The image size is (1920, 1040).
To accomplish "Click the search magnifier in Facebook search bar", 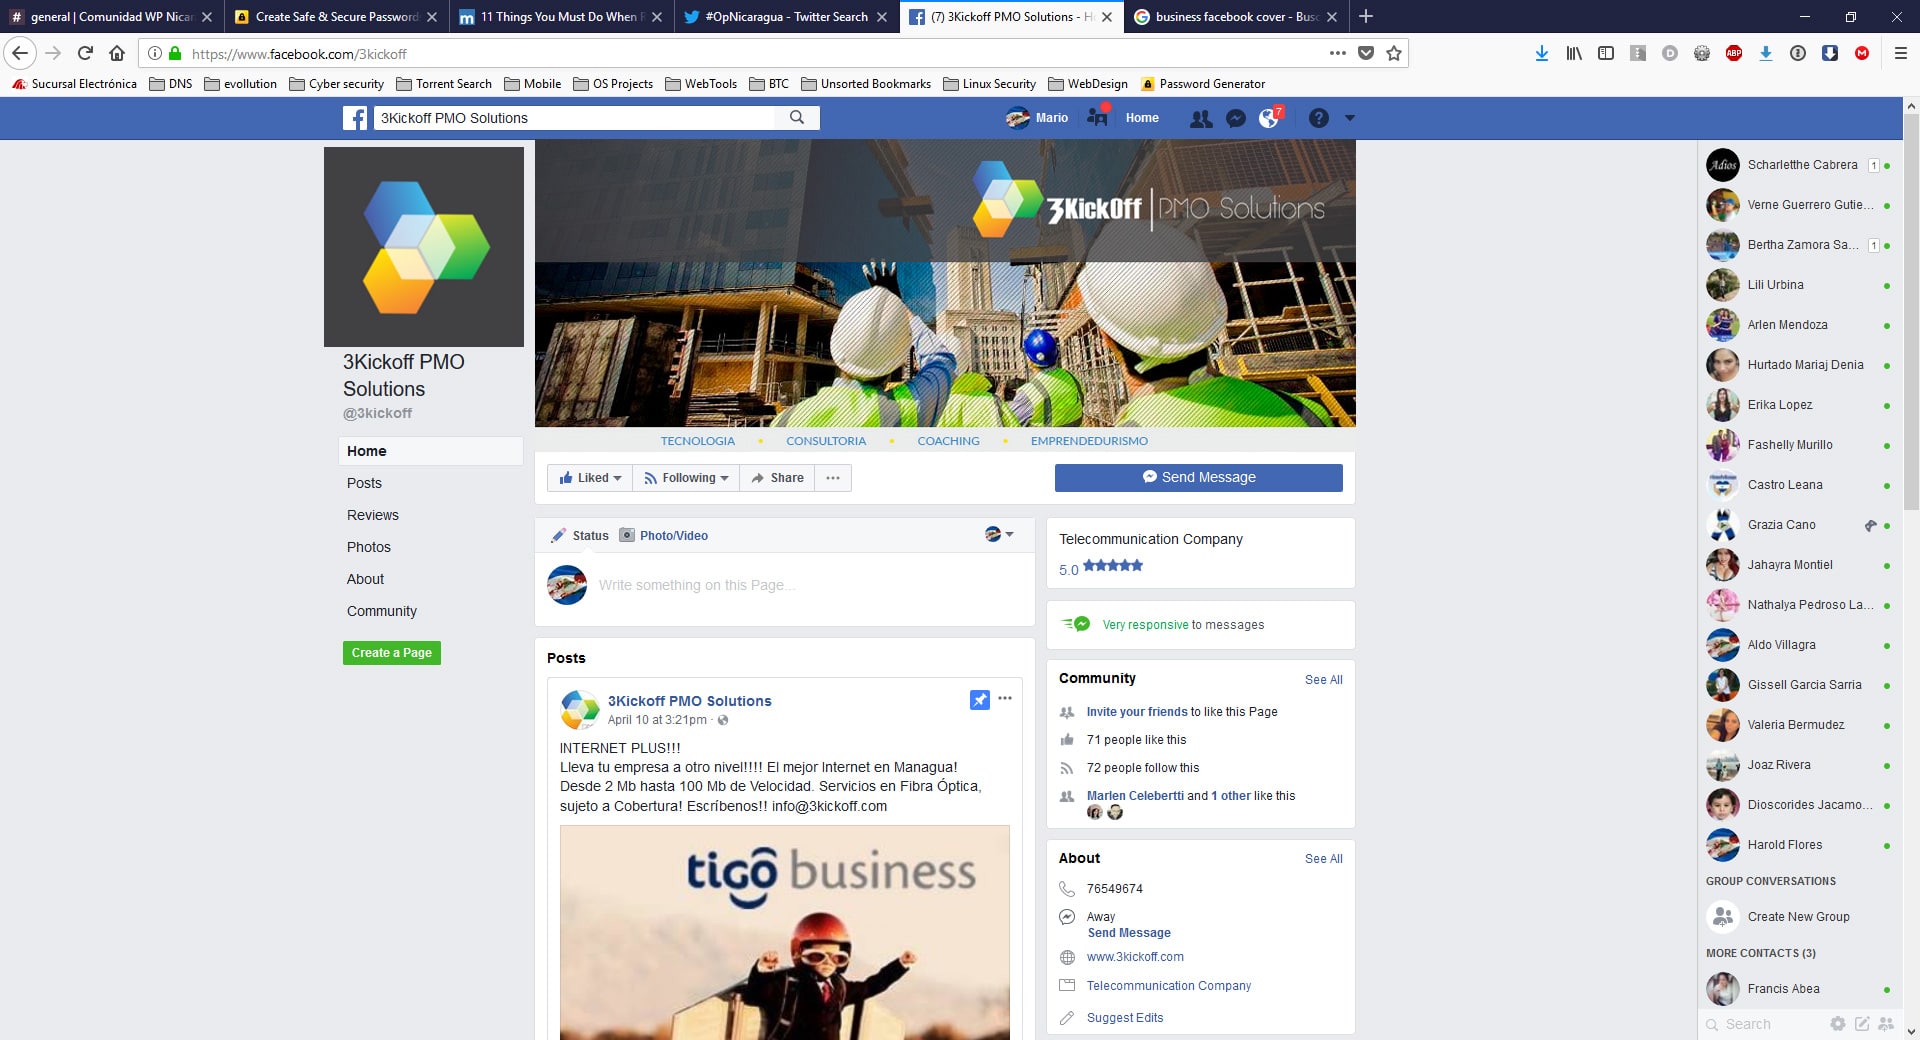I will (797, 118).
